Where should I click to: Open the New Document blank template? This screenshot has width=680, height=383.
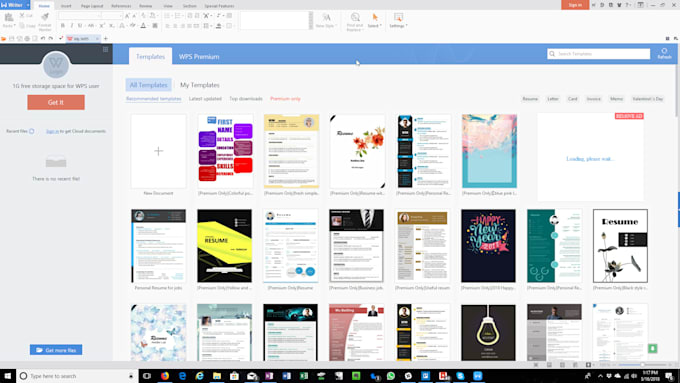click(x=159, y=151)
